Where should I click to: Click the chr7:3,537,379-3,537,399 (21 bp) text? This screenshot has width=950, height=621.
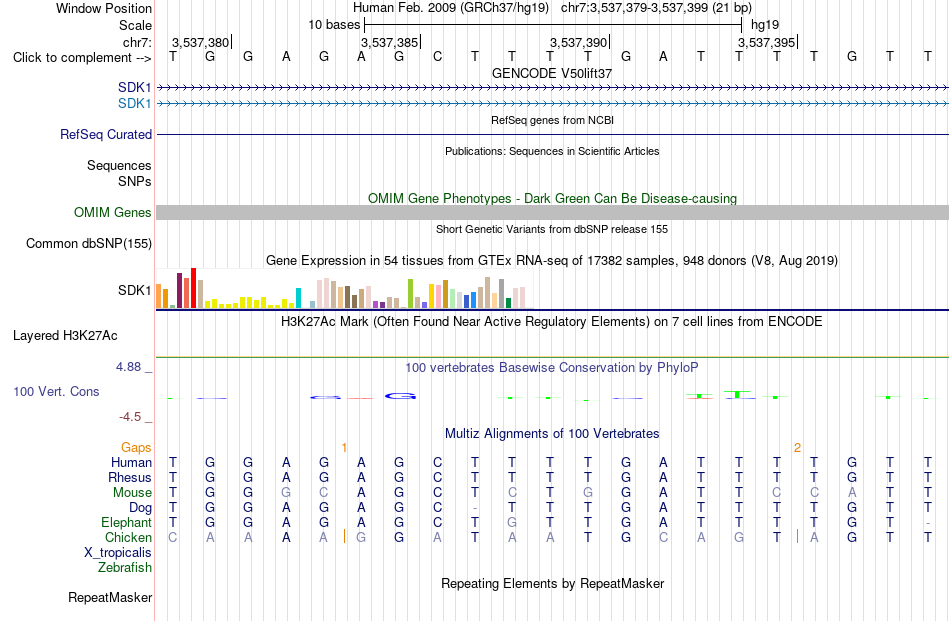[x=656, y=8]
